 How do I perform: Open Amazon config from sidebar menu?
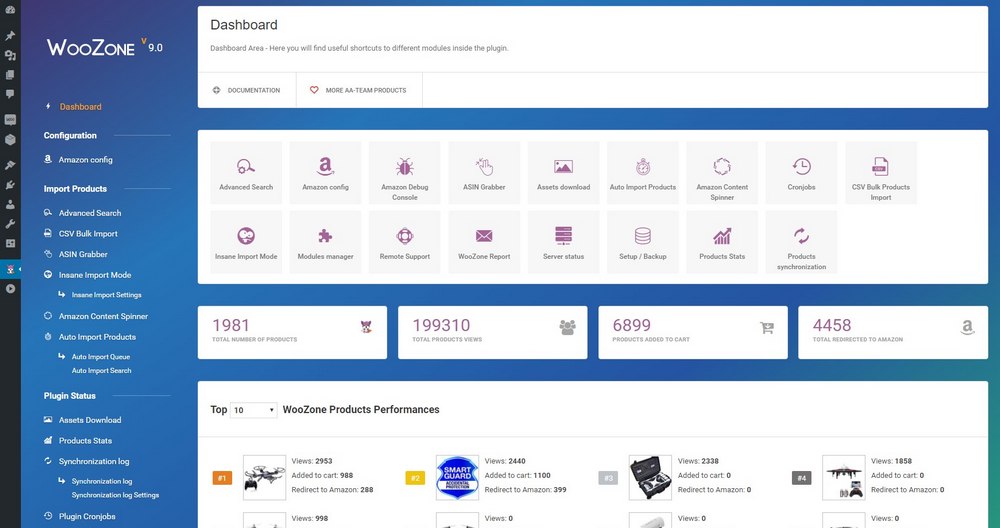coord(85,159)
